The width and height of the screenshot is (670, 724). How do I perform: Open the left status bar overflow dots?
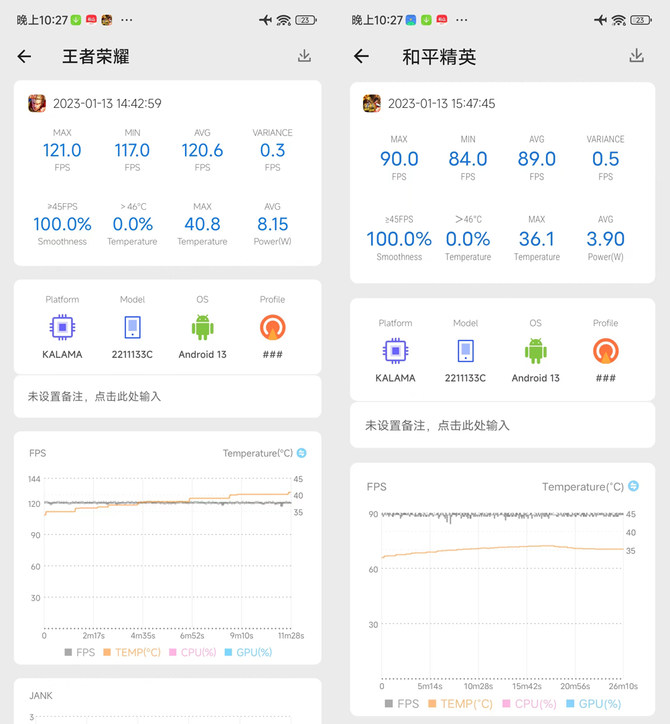pyautogui.click(x=127, y=20)
